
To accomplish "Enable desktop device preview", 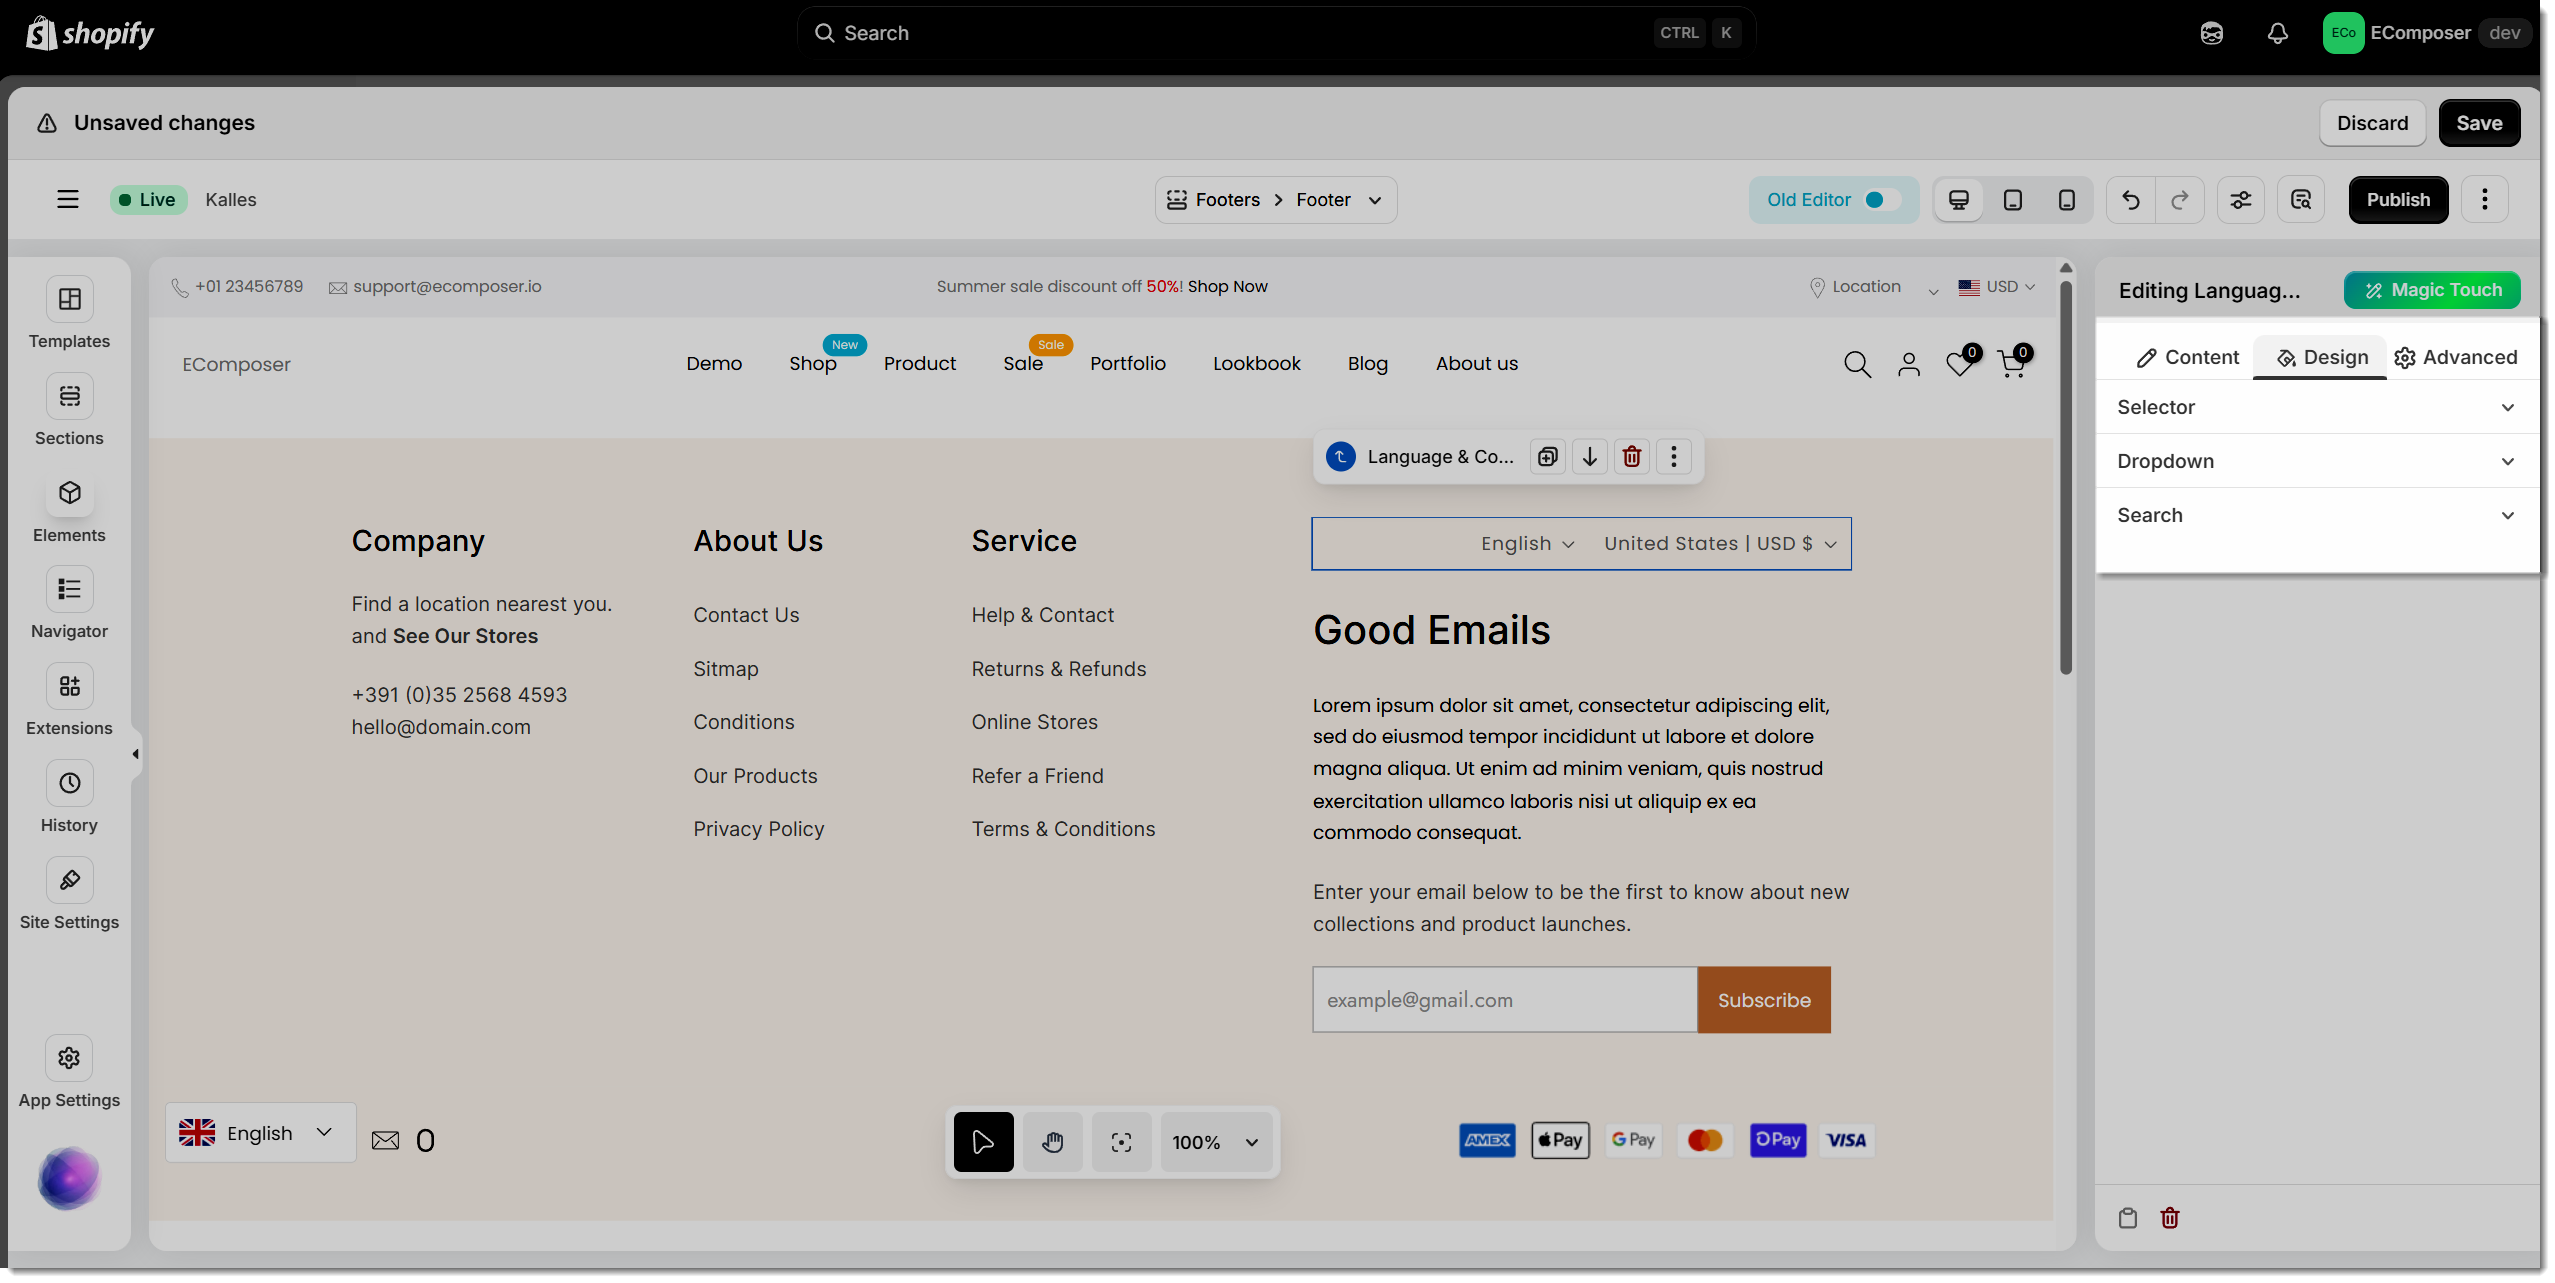I will [x=1959, y=200].
